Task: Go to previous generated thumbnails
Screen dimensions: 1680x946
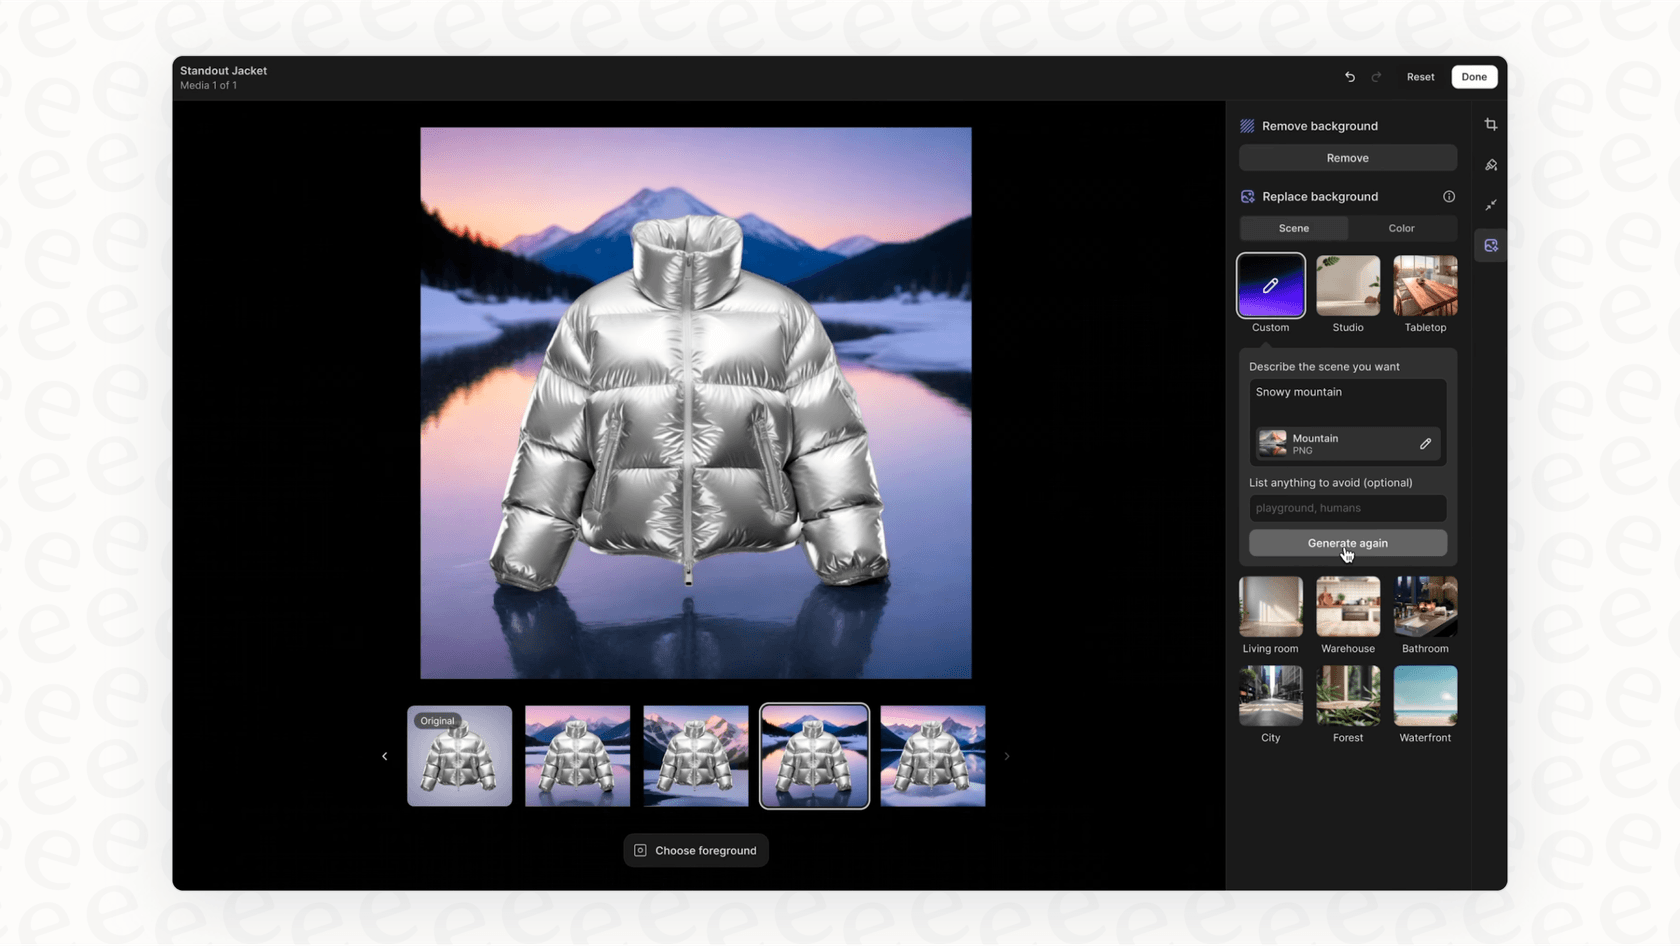Action: click(384, 756)
